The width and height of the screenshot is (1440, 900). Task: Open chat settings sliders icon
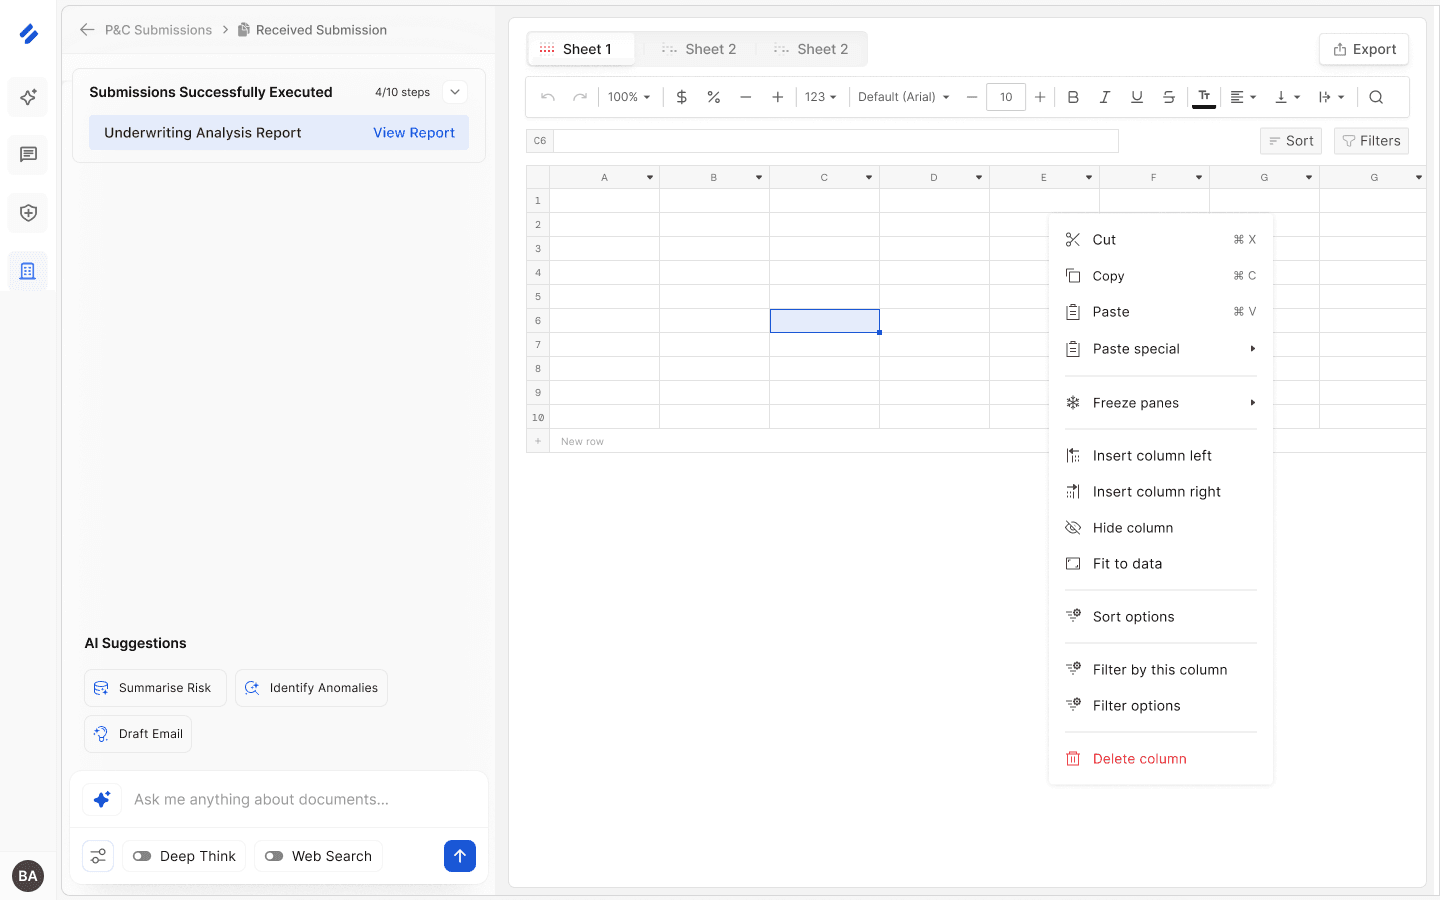tap(98, 856)
